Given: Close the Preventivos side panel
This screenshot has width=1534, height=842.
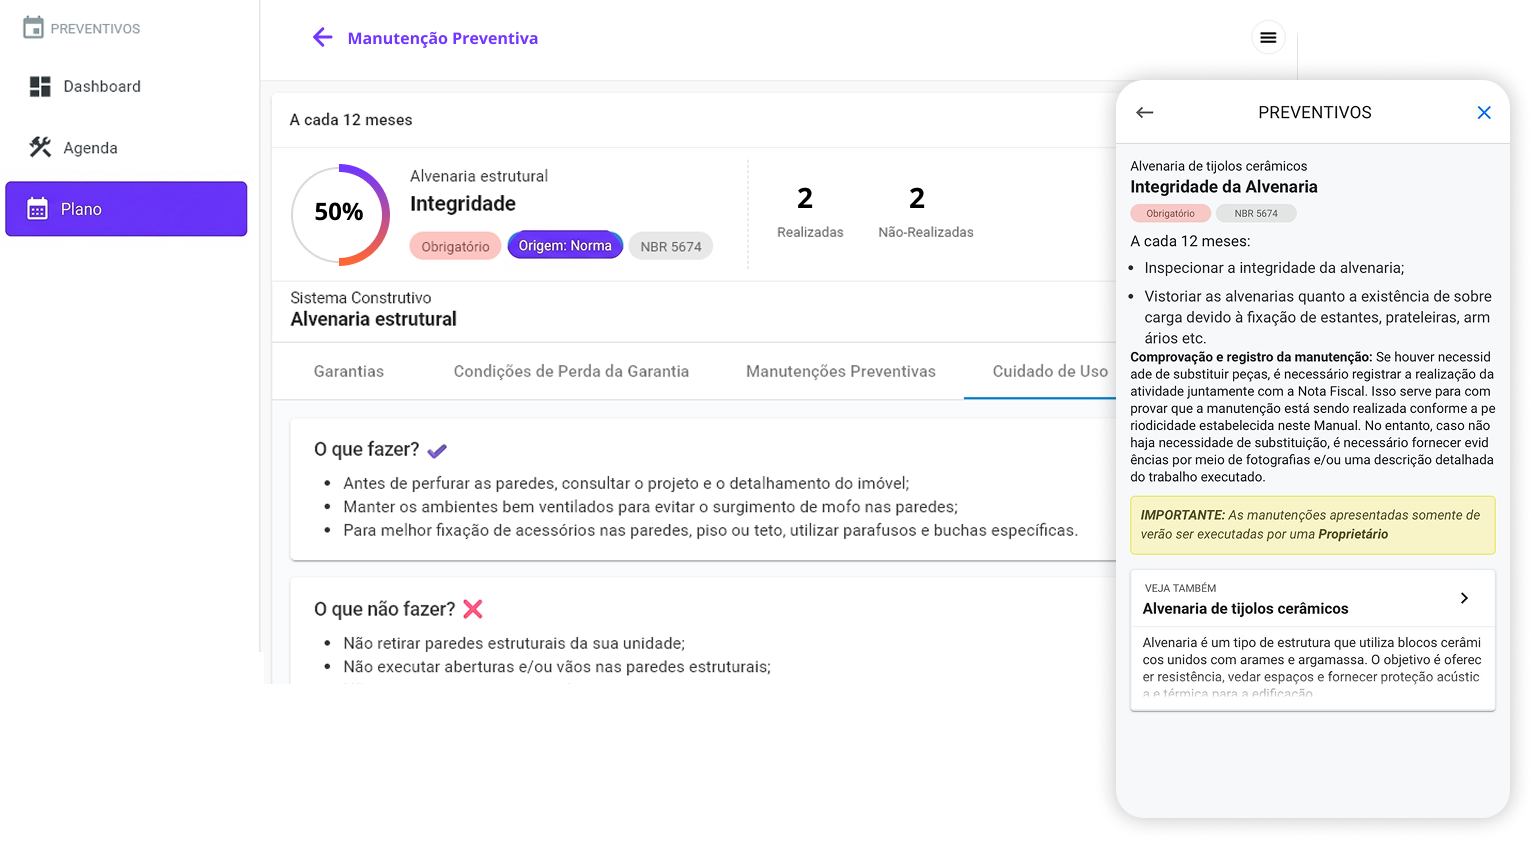Looking at the screenshot, I should click(x=1484, y=112).
